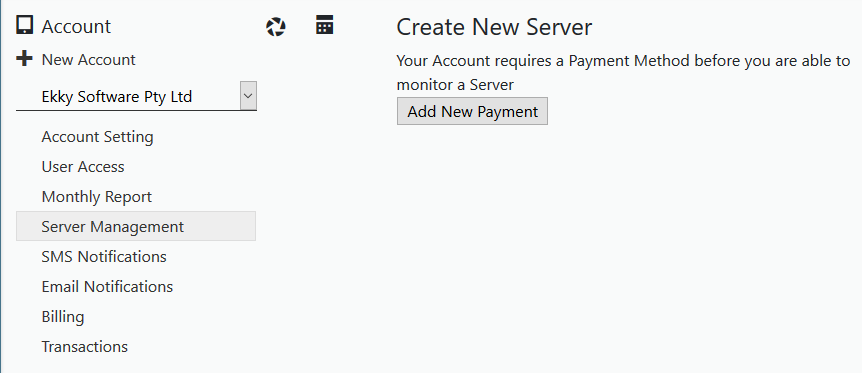Go to Billing section
This screenshot has width=862, height=373.
[63, 317]
